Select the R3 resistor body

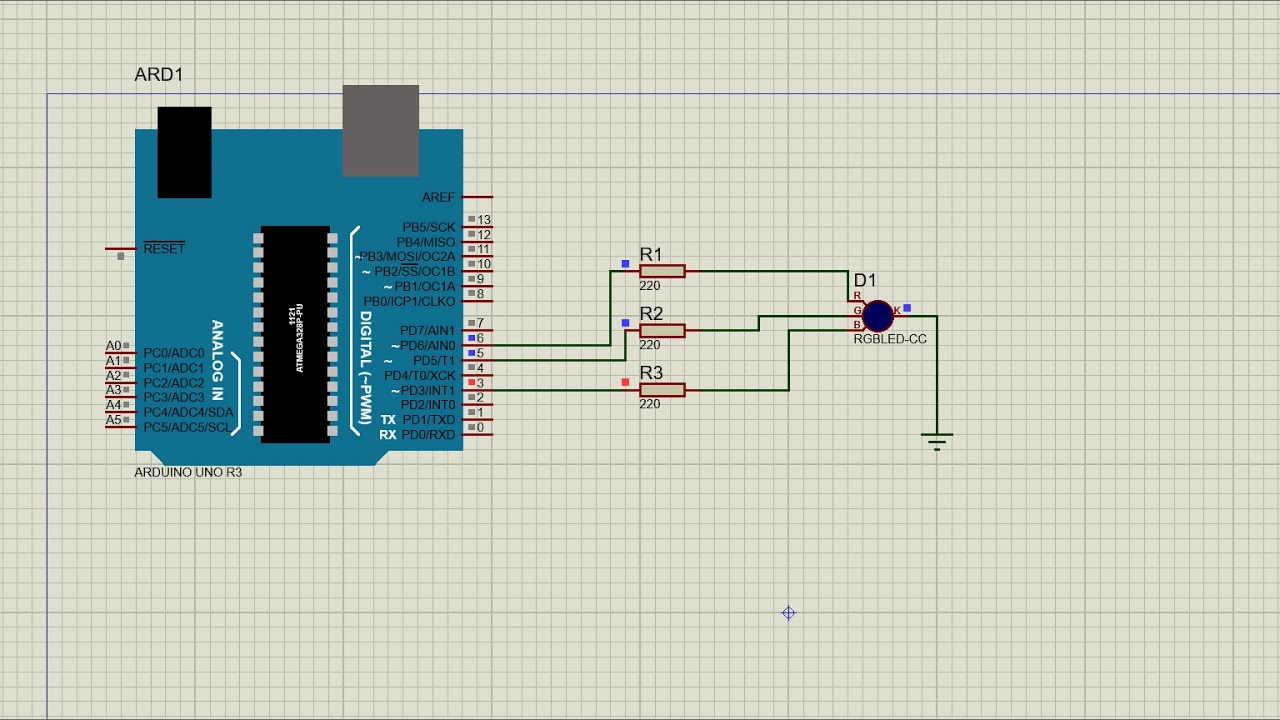point(662,390)
